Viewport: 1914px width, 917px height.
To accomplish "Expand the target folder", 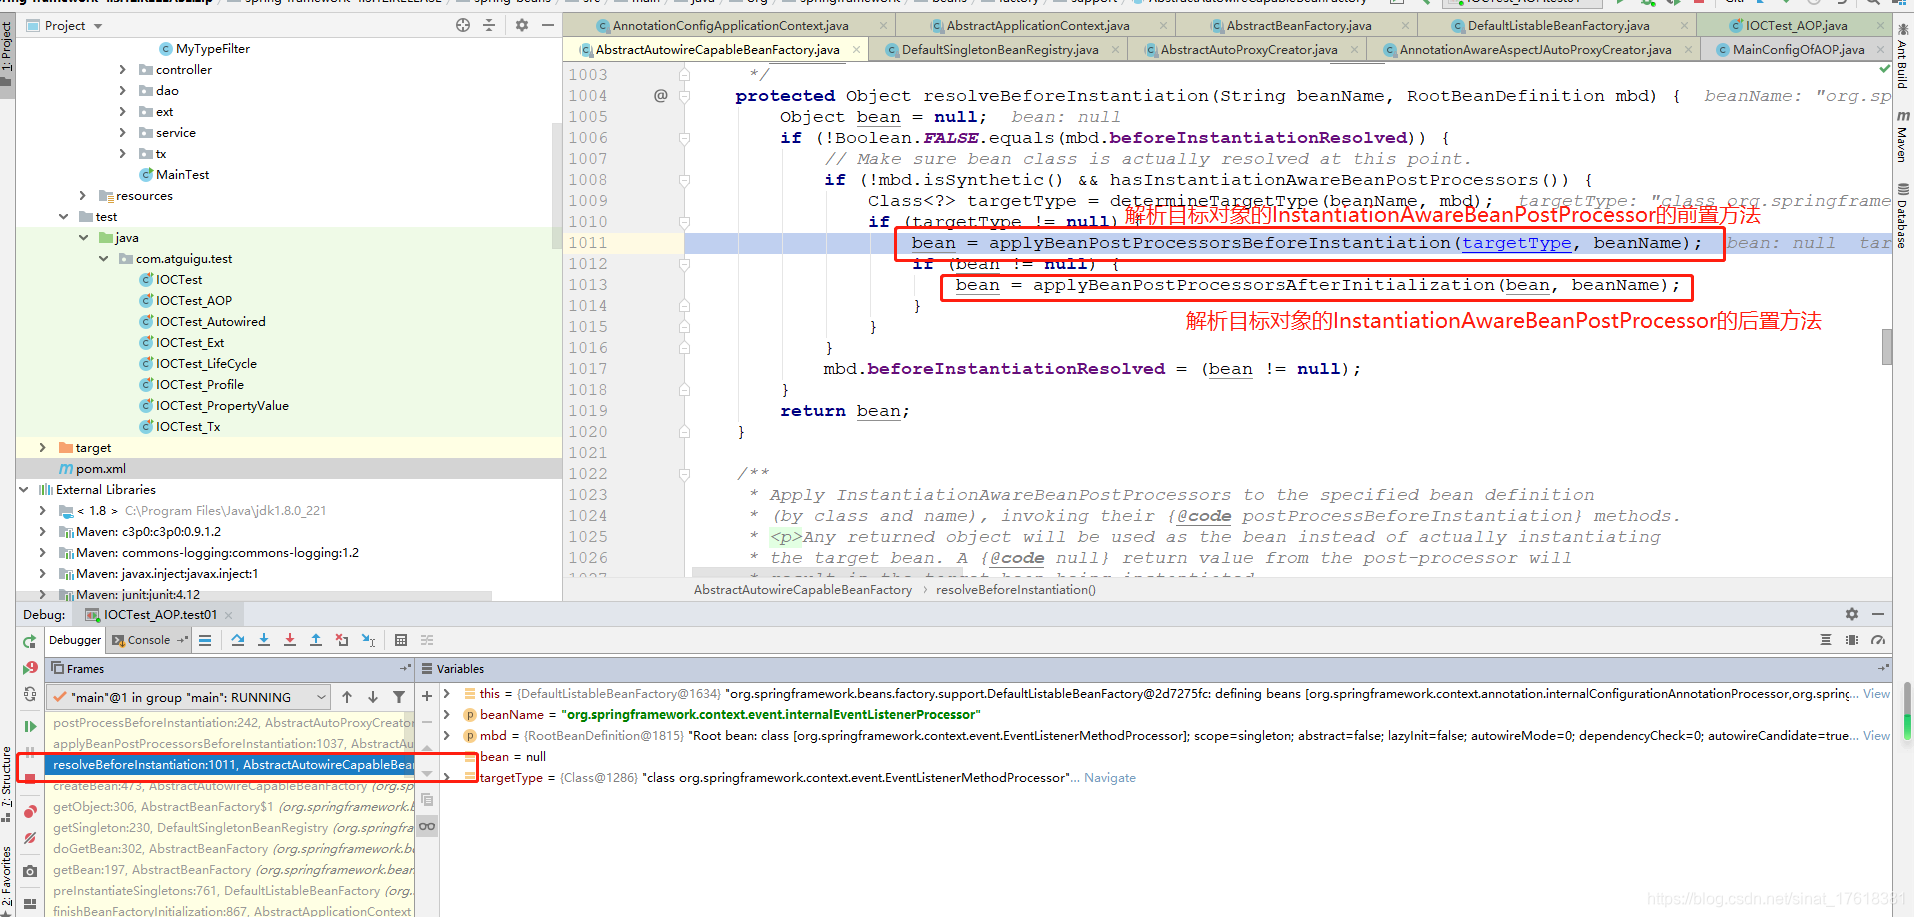I will click(x=42, y=448).
